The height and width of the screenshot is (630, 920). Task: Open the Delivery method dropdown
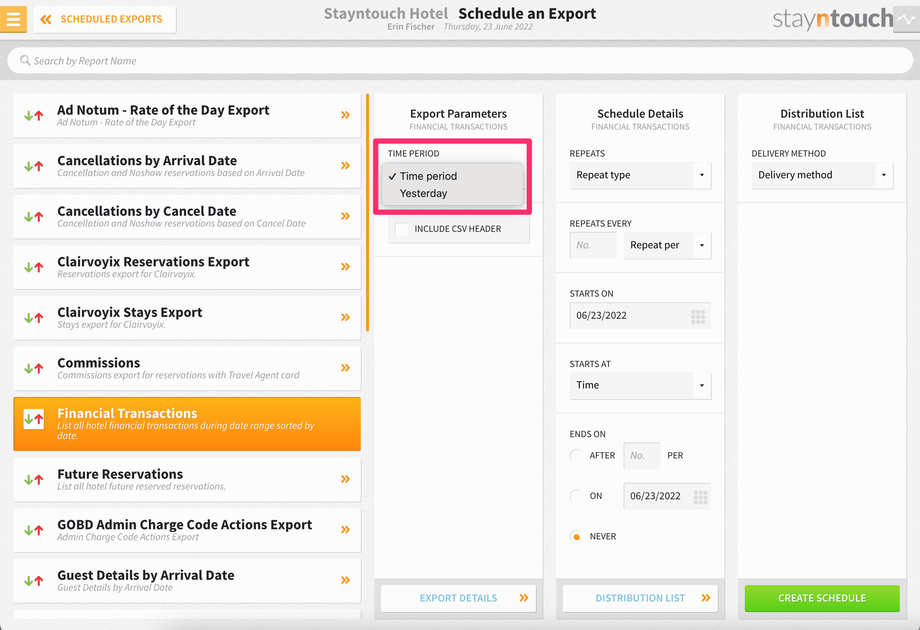pyautogui.click(x=822, y=175)
